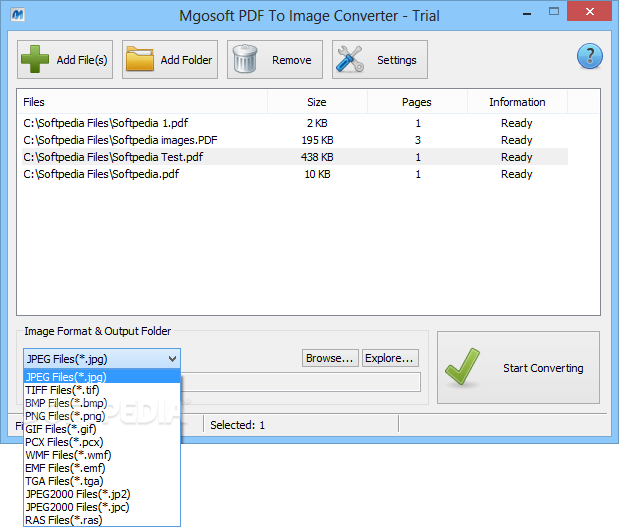Choose JPEG2000 Files(*.jp2) format option

pos(102,494)
